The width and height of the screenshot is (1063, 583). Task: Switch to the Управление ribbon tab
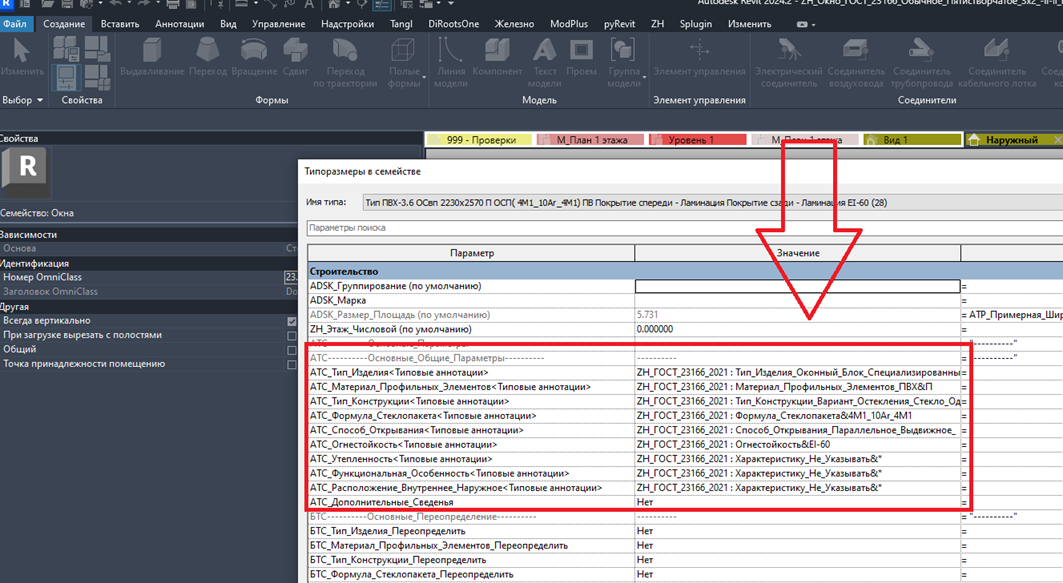coord(278,24)
